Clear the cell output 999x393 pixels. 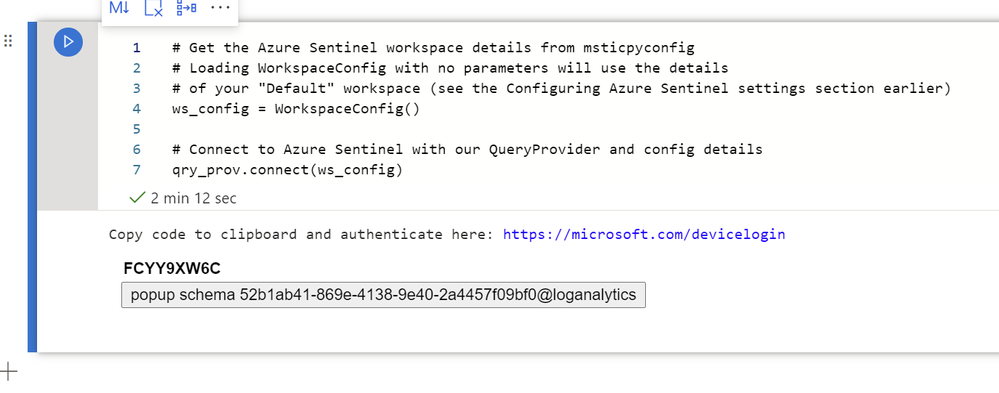tap(154, 8)
